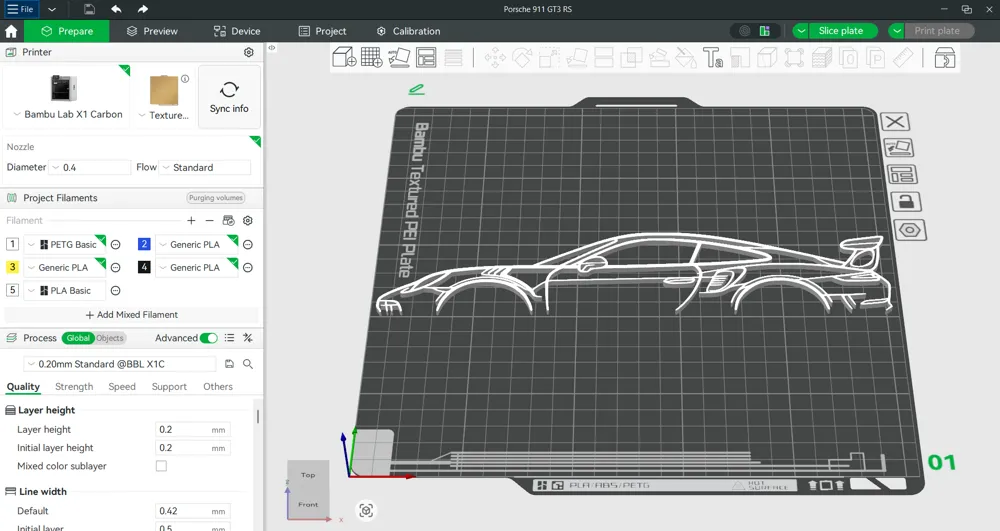This screenshot has width=1000, height=531.
Task: Click the Home icon
Action: tap(11, 31)
